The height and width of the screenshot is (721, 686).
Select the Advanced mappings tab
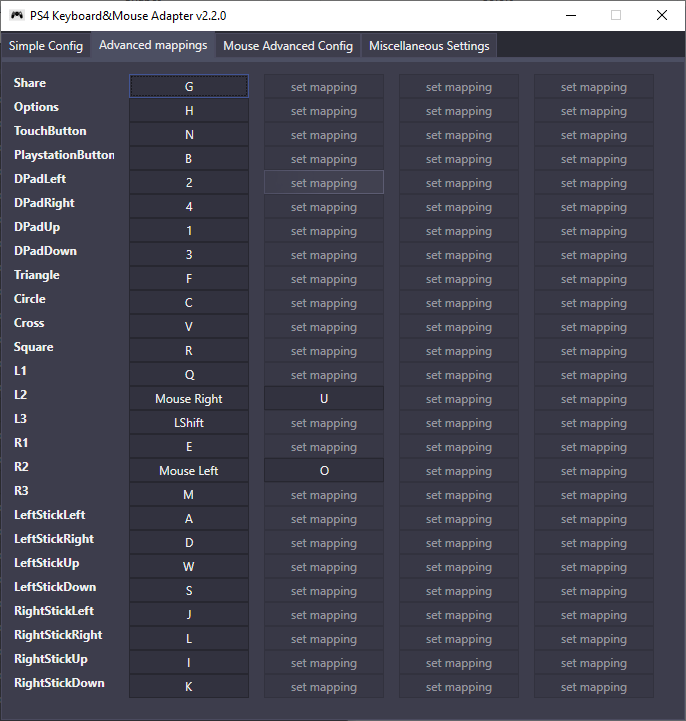[x=153, y=45]
